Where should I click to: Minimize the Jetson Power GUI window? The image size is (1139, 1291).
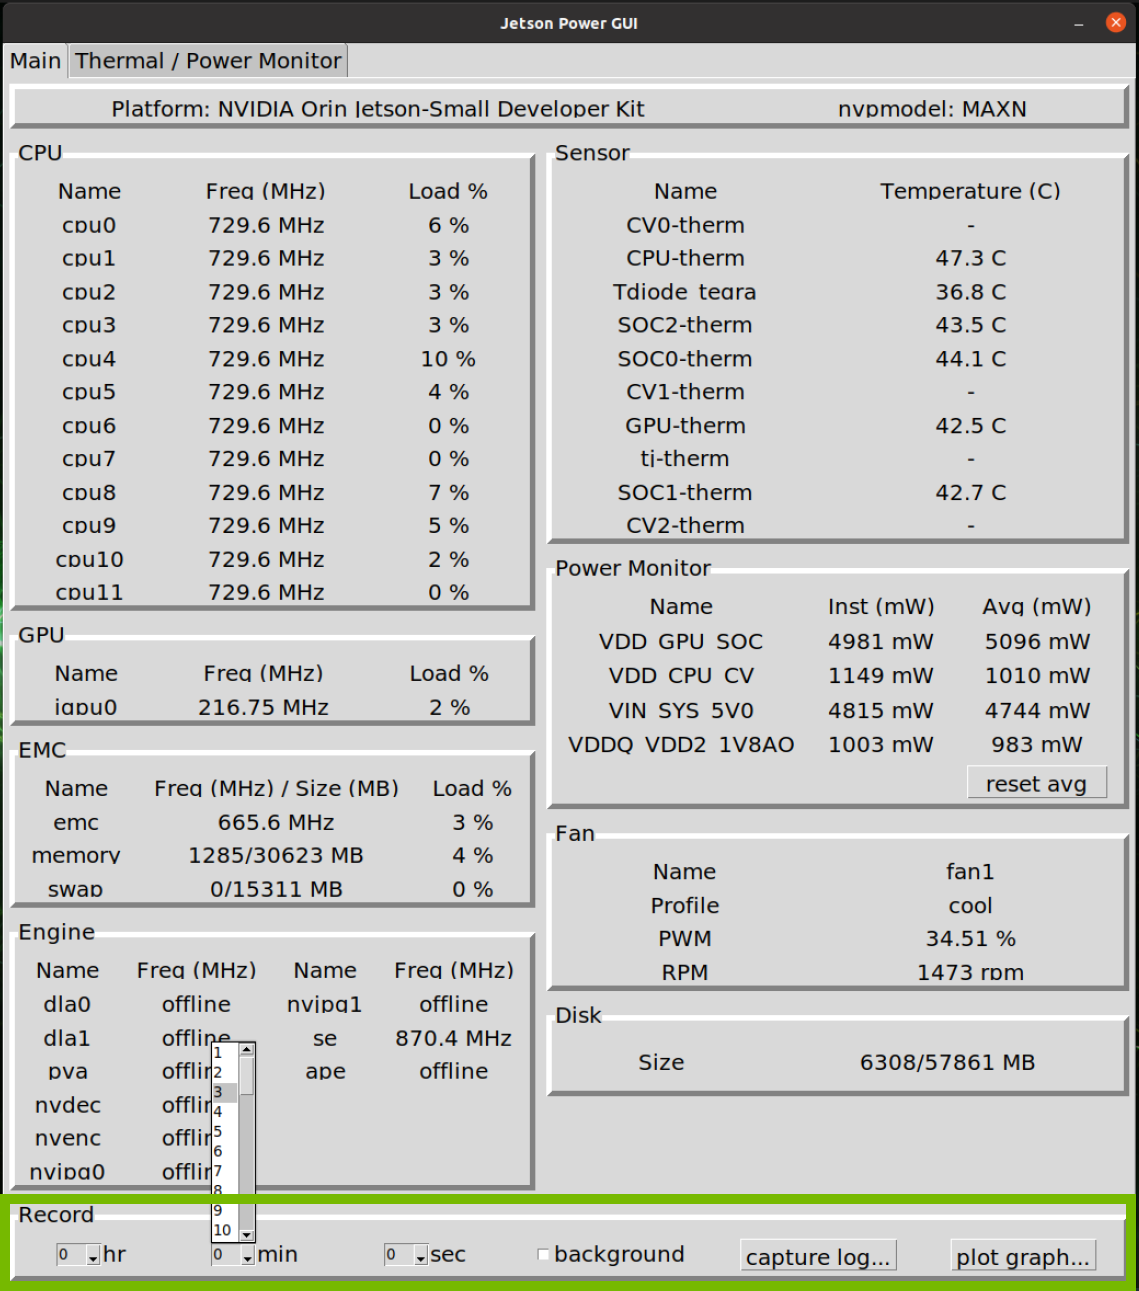tap(1079, 23)
